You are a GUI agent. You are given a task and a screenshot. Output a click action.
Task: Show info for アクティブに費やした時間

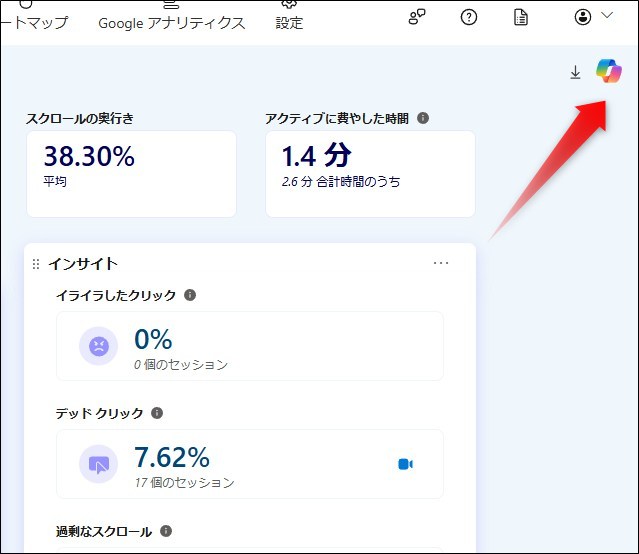(x=423, y=118)
